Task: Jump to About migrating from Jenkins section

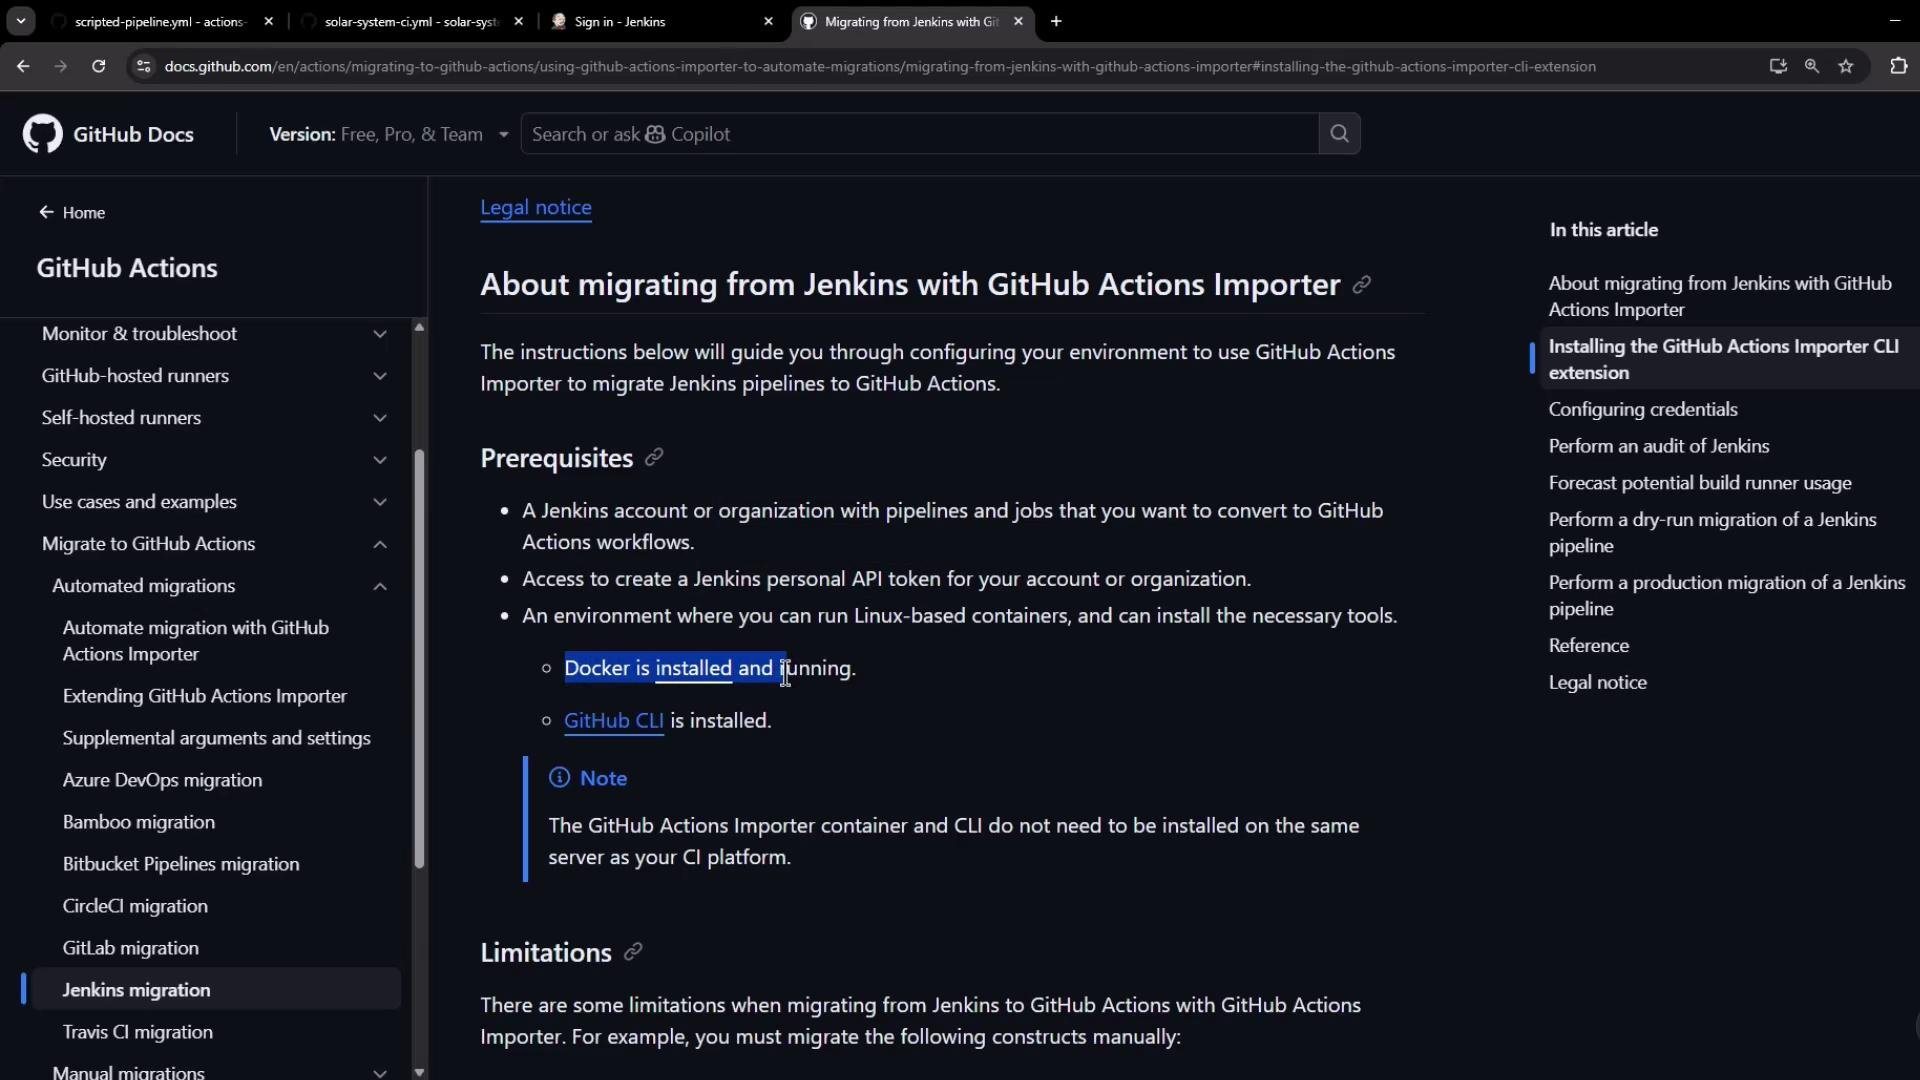Action: click(1720, 297)
